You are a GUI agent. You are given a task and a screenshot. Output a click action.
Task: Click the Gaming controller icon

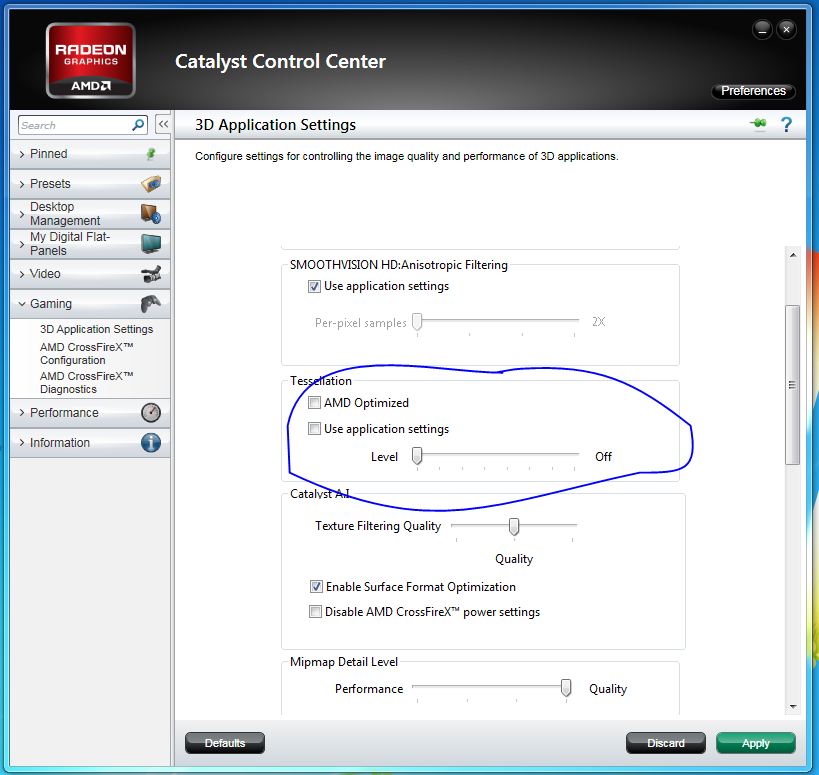[x=151, y=303]
